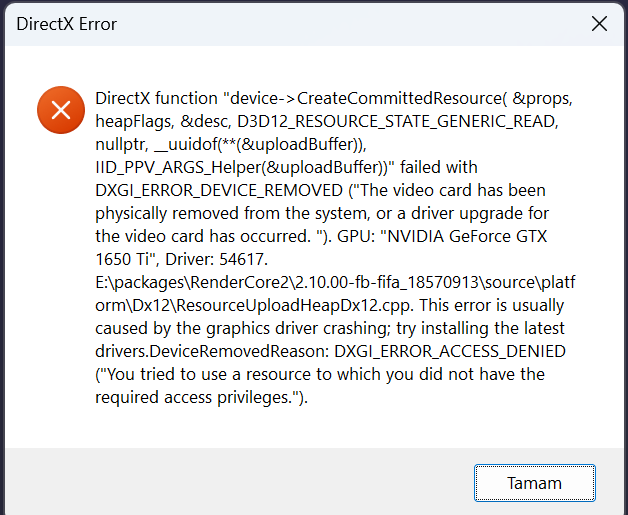Click the DXGI_ERROR_ACCESS_DENIED reason text
Viewport: 628px width, 515px height.
pyautogui.click(x=452, y=351)
